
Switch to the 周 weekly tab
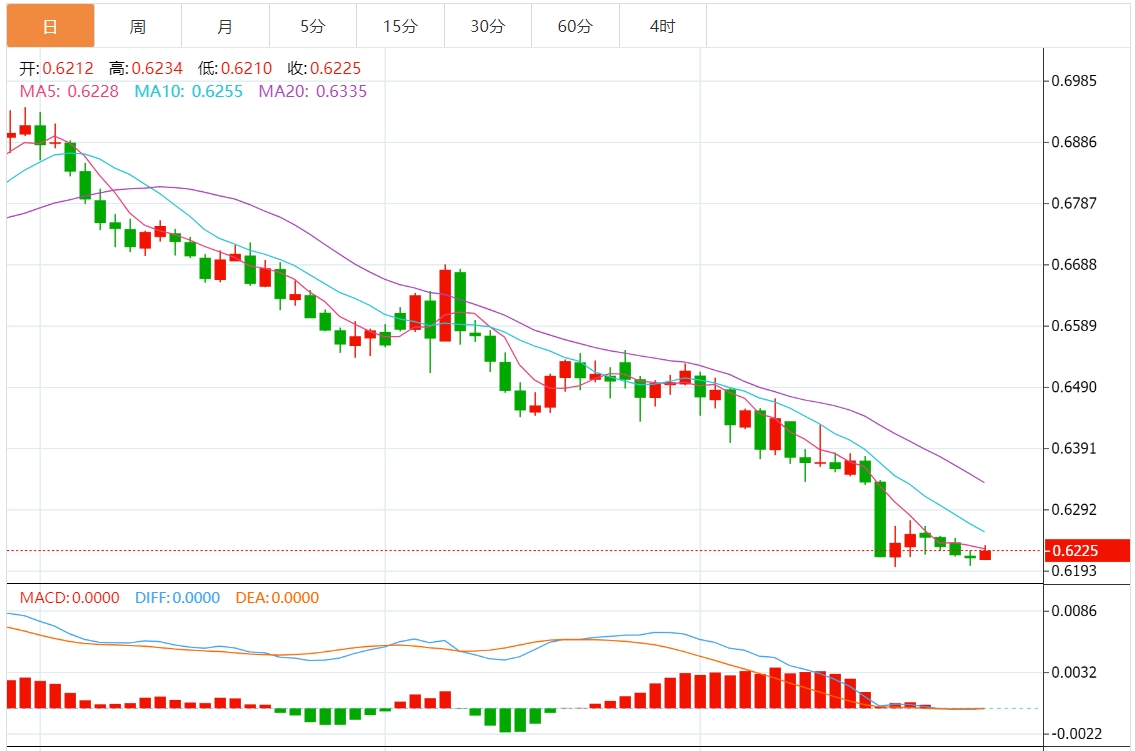pos(138,26)
